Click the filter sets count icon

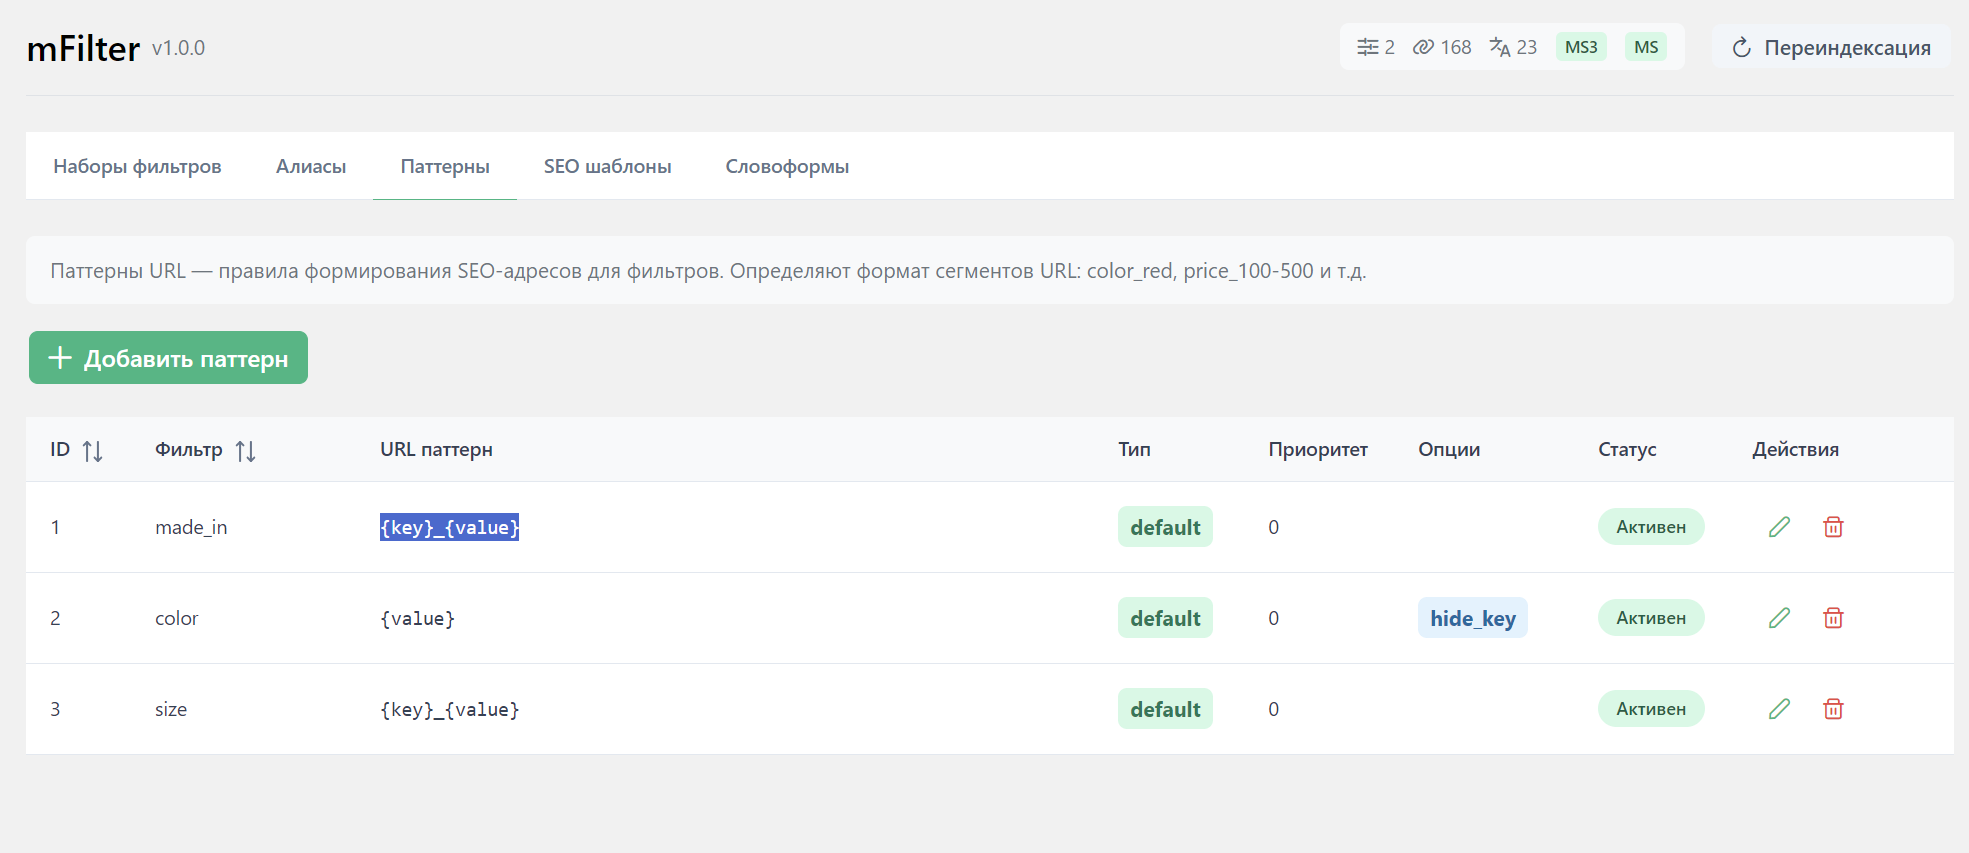point(1375,47)
